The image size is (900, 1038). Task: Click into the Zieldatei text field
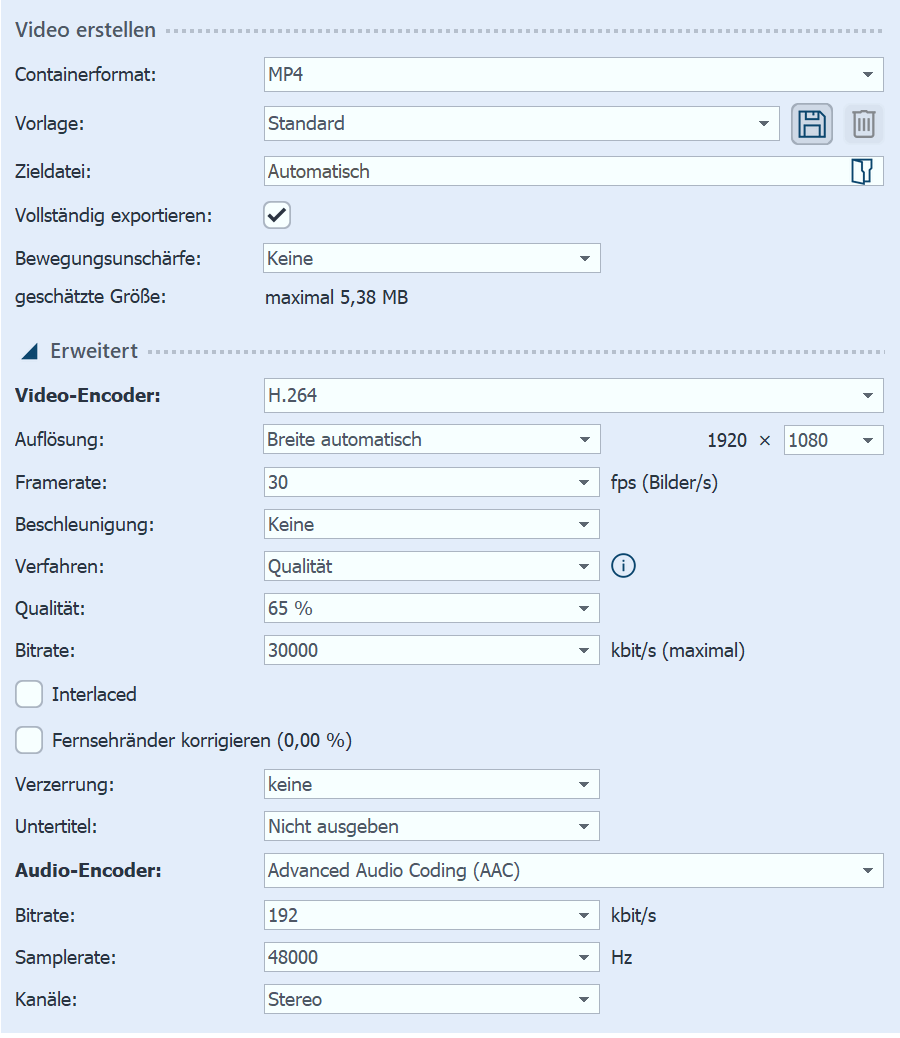pyautogui.click(x=550, y=172)
